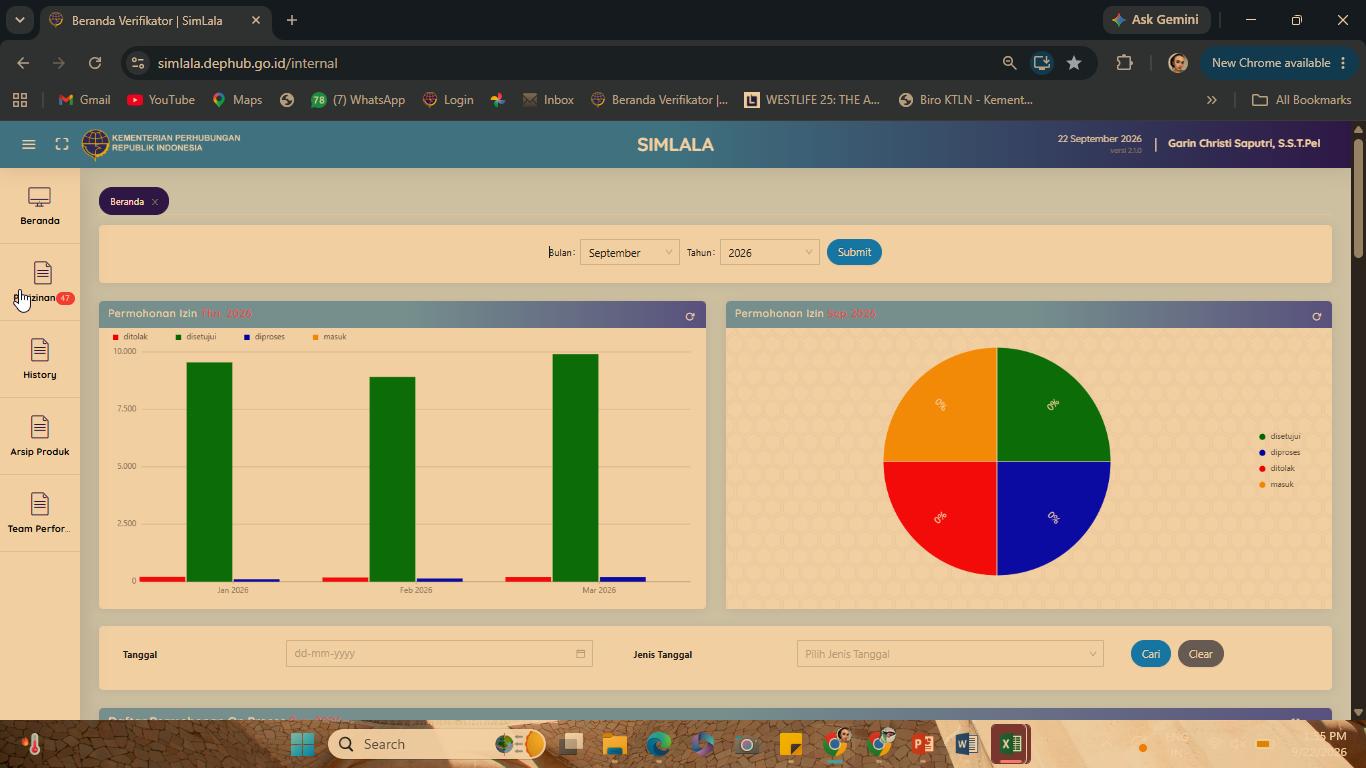Viewport: 1366px width, 768px height.
Task: Open Arsip Produk from the sidebar
Action: point(40,436)
